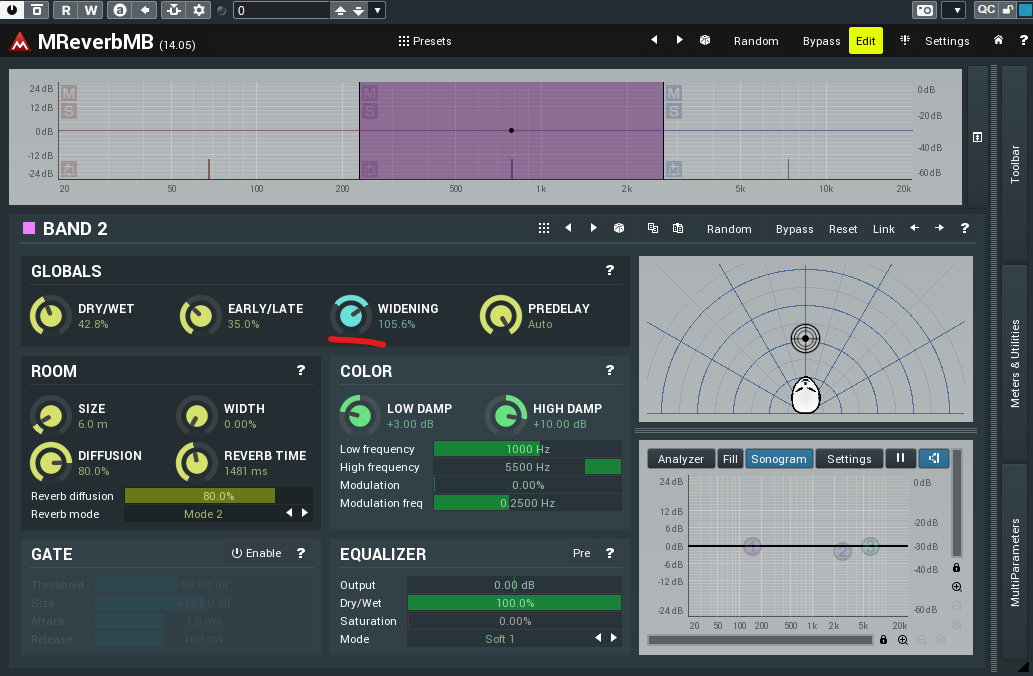The height and width of the screenshot is (676, 1033).
Task: Click the Predelay knob
Action: (x=501, y=316)
